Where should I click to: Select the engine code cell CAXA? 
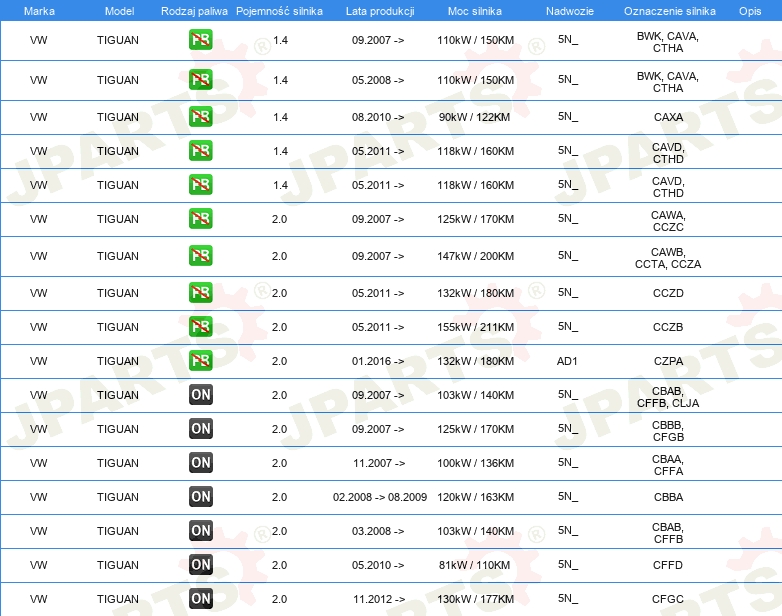click(668, 117)
